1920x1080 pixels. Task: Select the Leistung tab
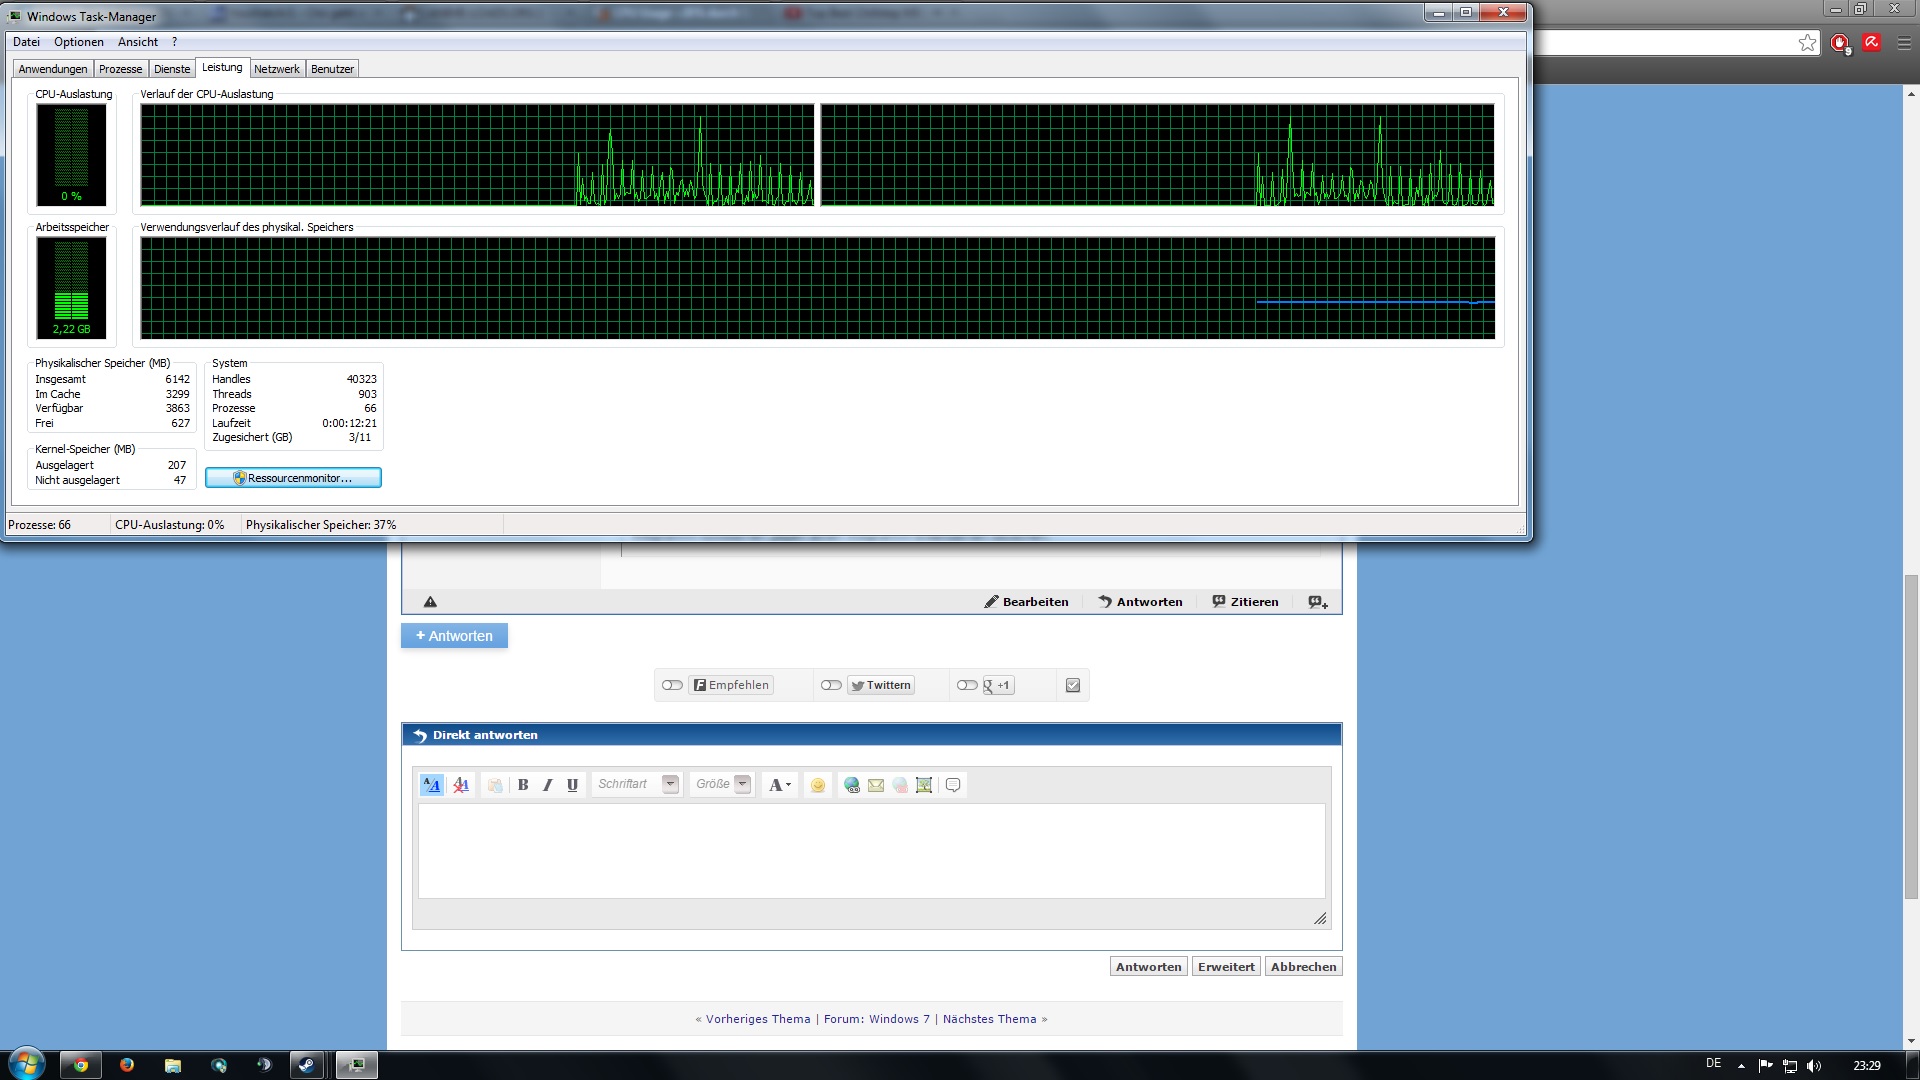click(x=222, y=67)
